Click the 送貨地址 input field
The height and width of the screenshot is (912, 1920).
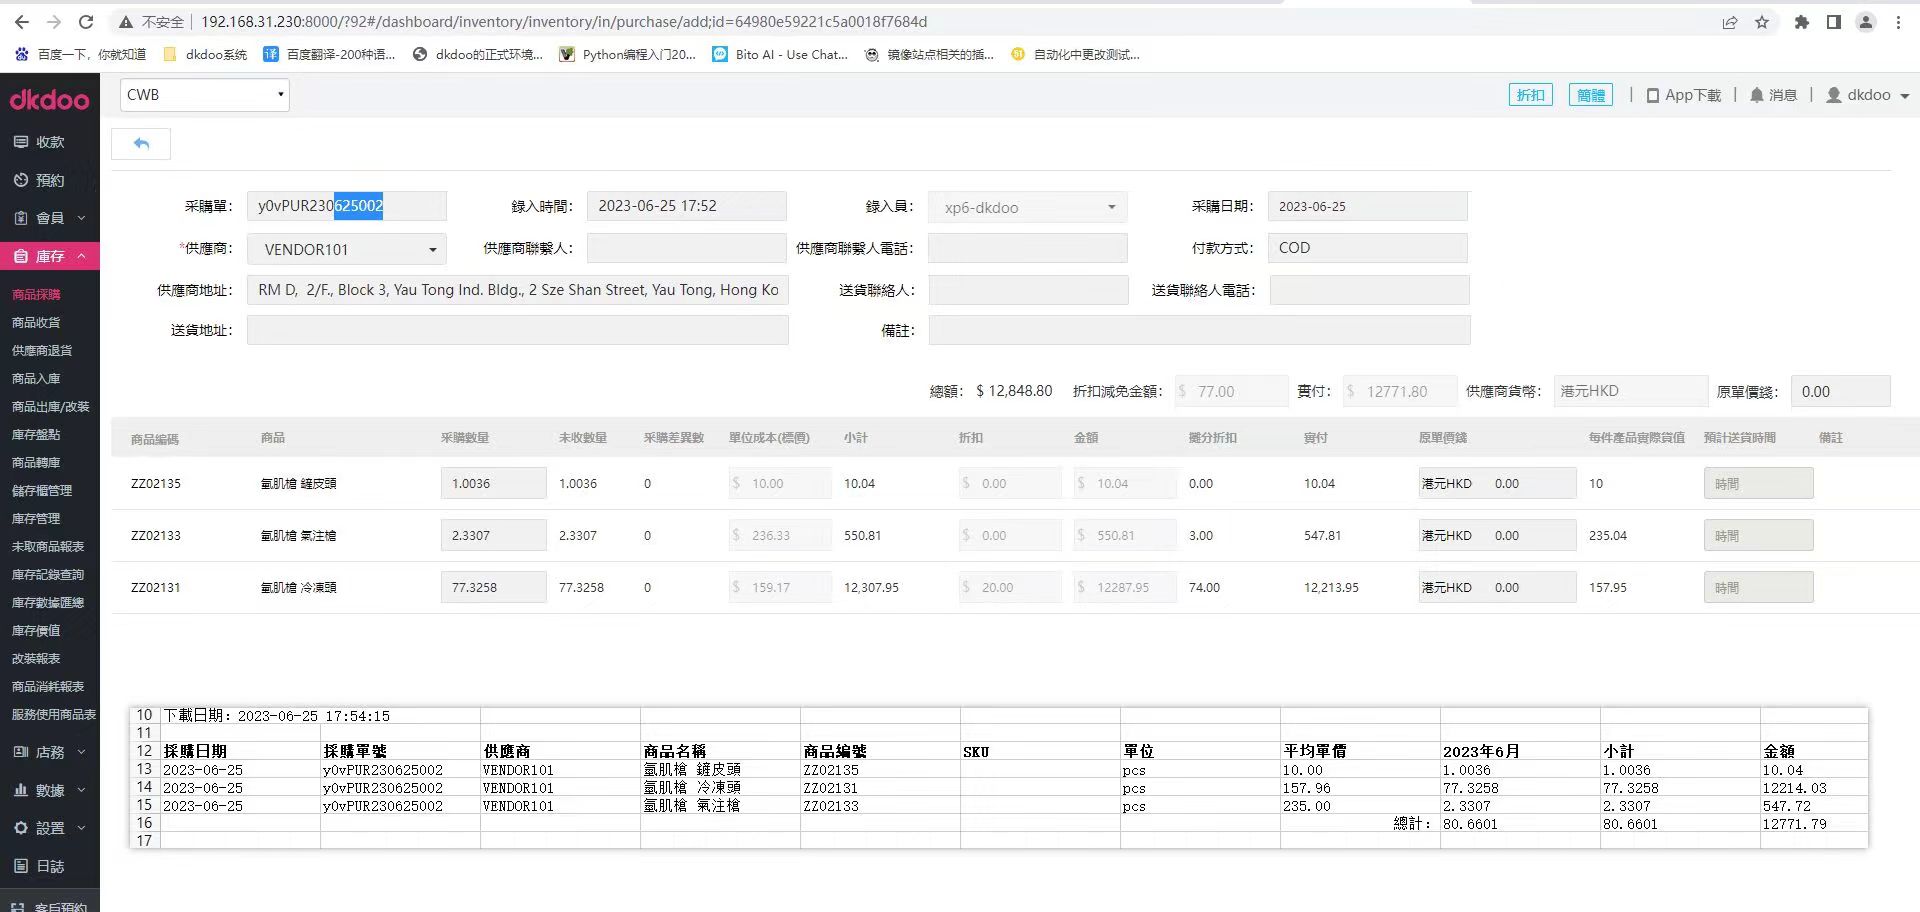pyautogui.click(x=517, y=330)
